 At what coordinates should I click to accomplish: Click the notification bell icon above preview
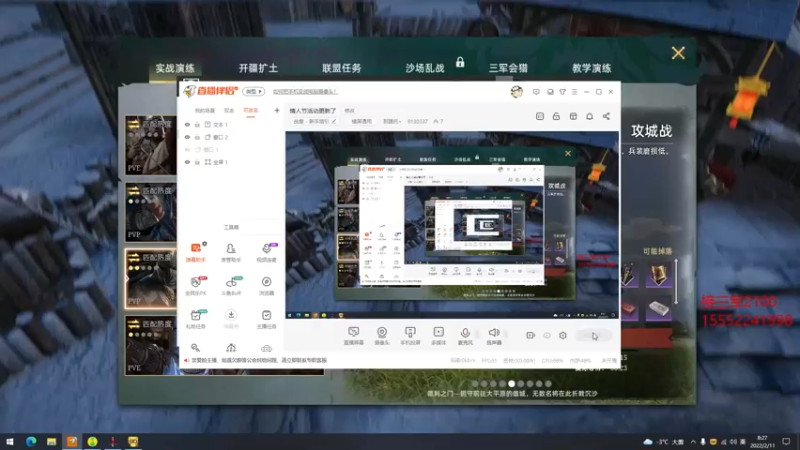[x=589, y=116]
